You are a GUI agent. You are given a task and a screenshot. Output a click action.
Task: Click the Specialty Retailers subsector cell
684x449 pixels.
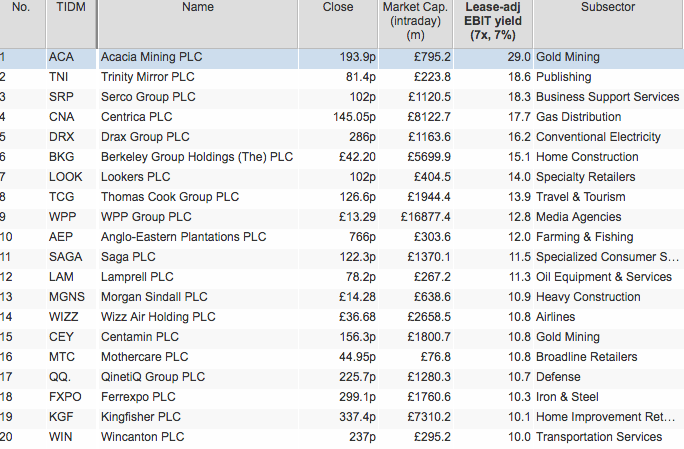tap(585, 177)
